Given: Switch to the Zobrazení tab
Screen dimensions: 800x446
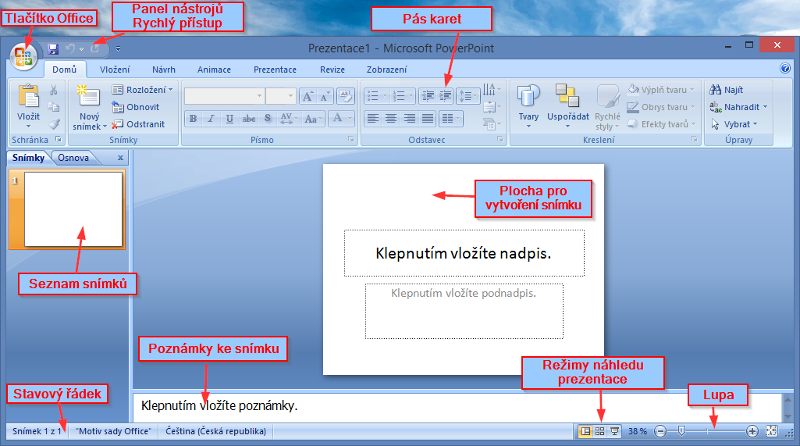Looking at the screenshot, I should pos(387,70).
